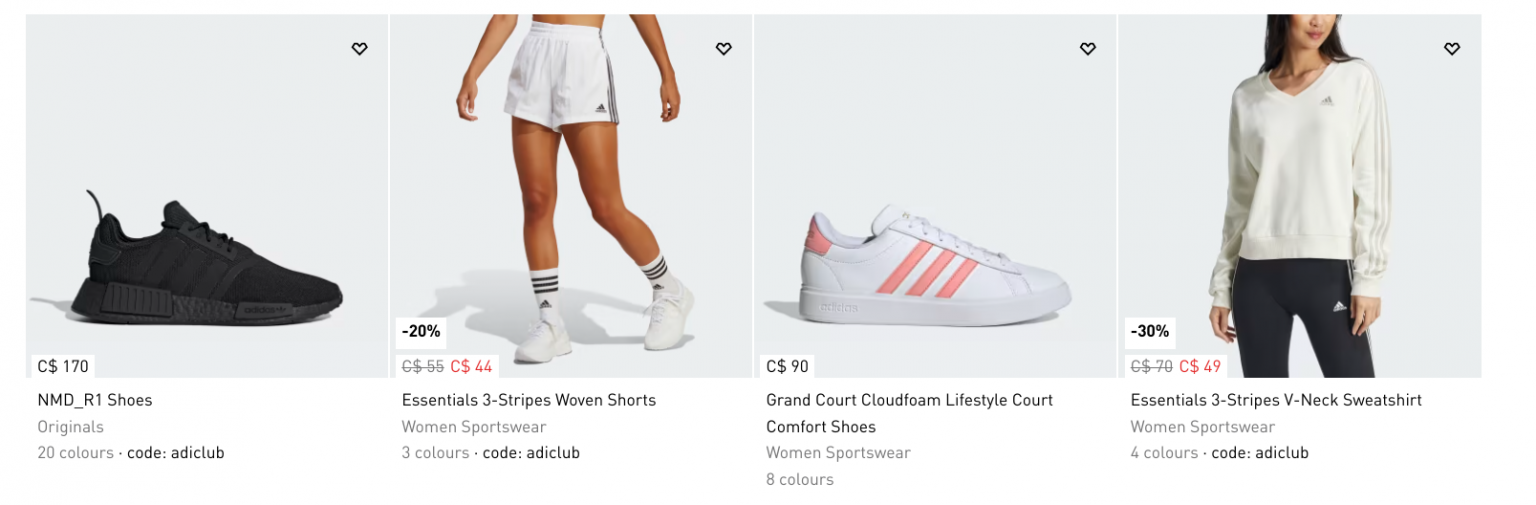Open the NMD_R1 Shoes product title

coord(95,400)
